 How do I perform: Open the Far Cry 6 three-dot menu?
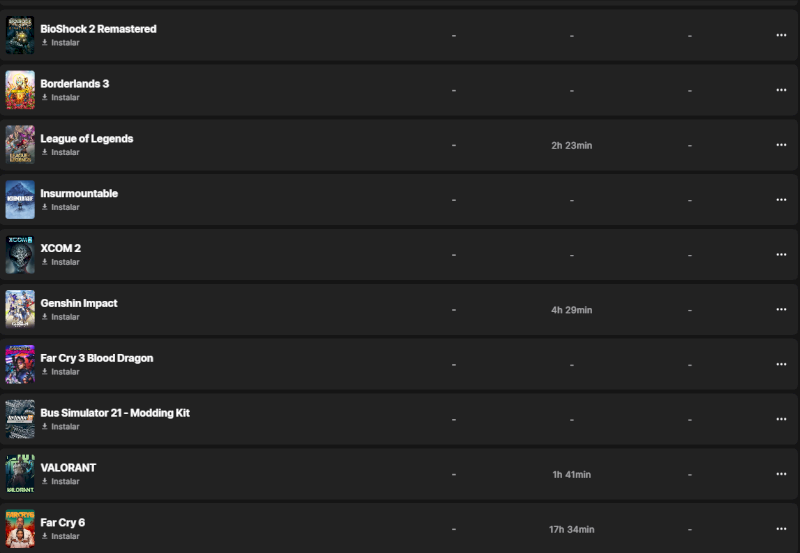[781, 529]
